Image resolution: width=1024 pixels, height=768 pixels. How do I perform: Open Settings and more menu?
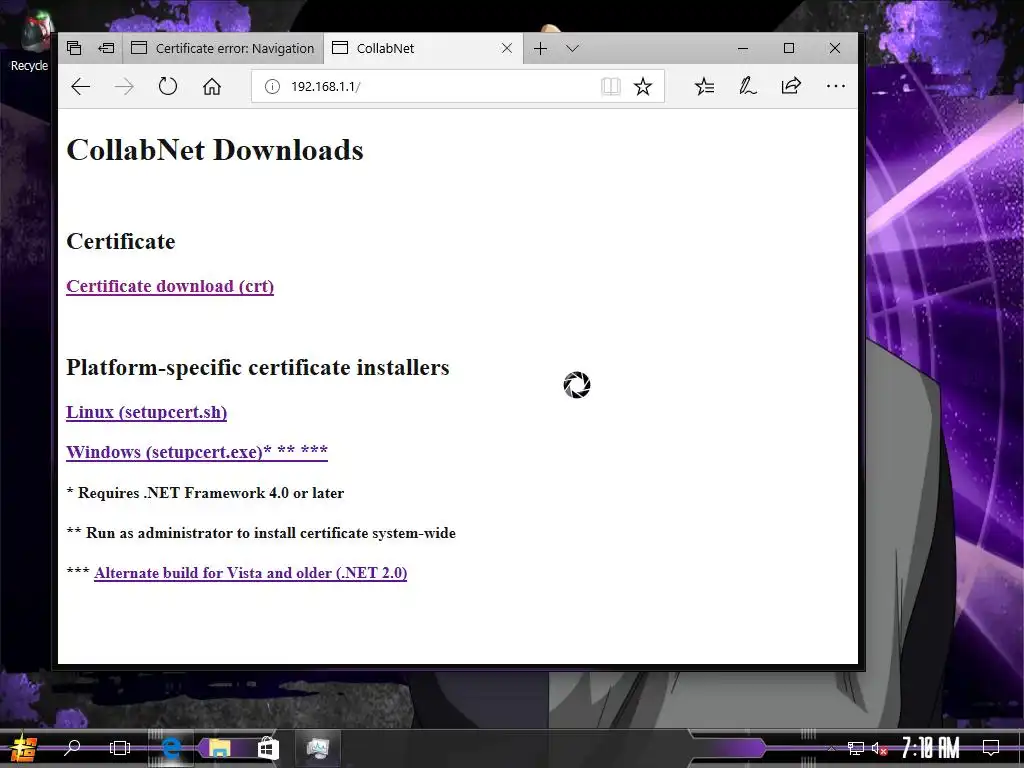click(835, 86)
